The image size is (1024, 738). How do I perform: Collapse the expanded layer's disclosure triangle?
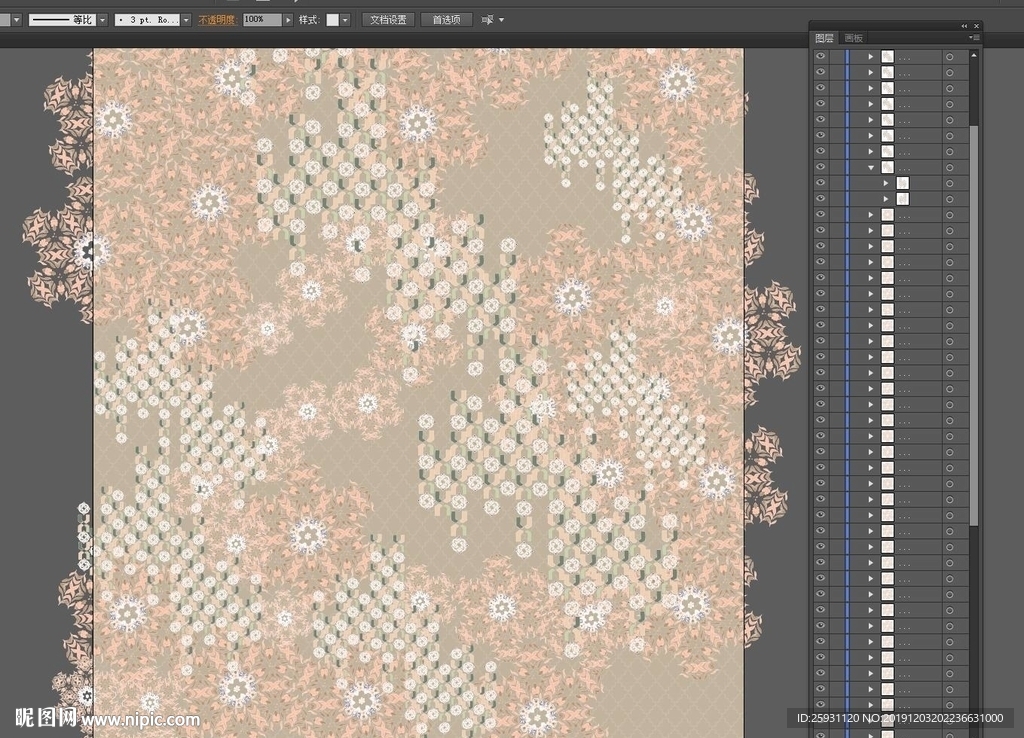coord(871,167)
